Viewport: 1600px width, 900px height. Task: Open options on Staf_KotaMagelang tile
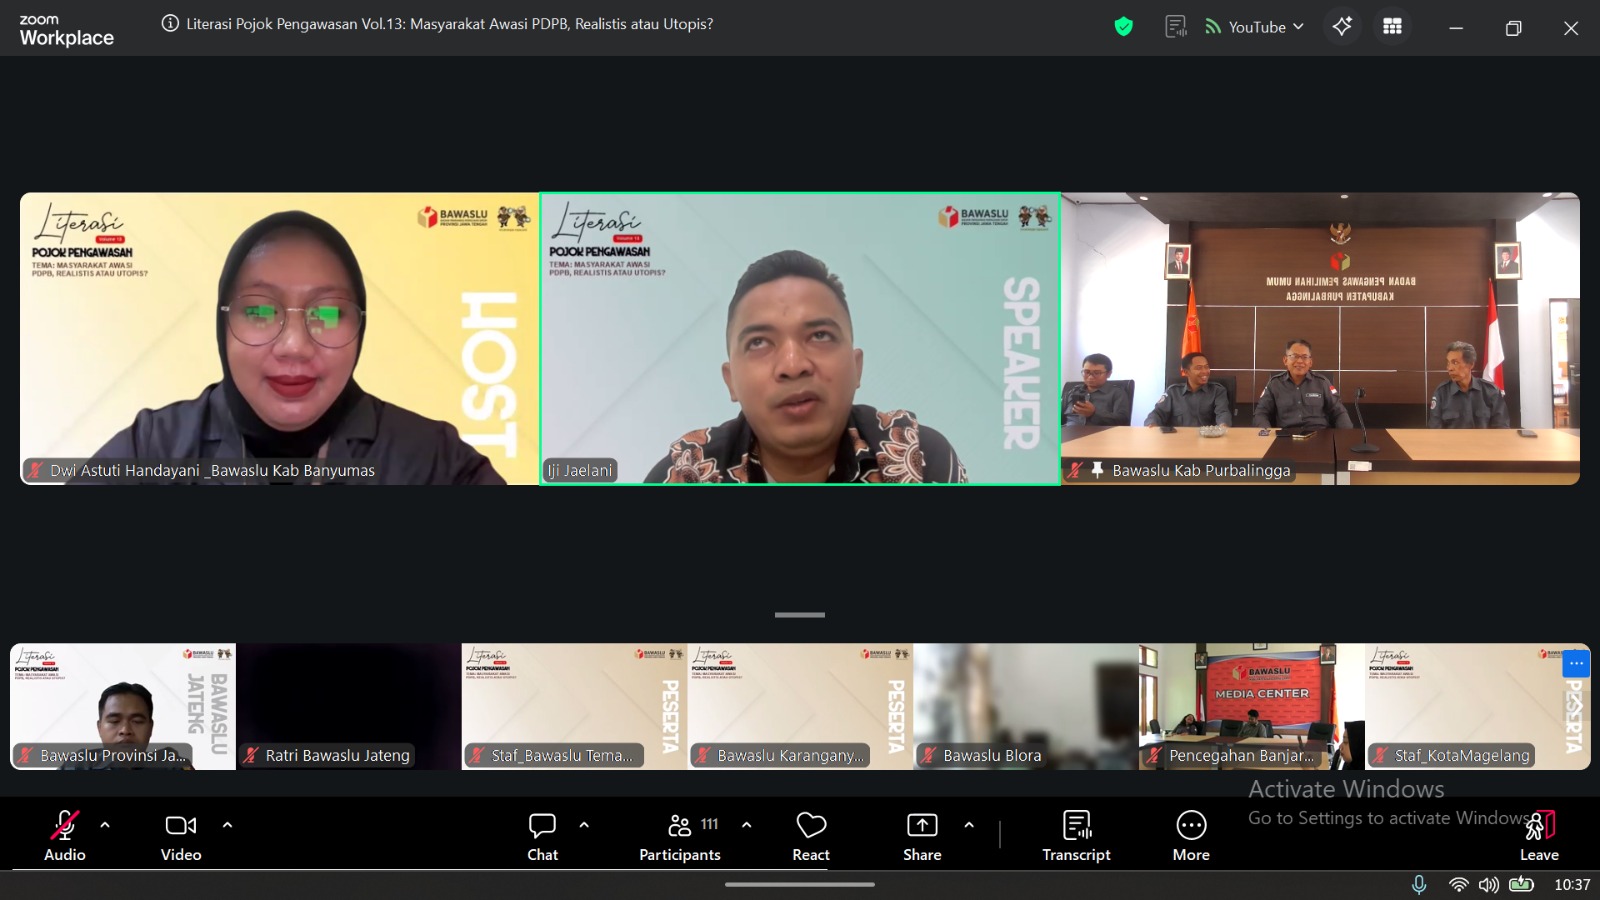[x=1576, y=663]
